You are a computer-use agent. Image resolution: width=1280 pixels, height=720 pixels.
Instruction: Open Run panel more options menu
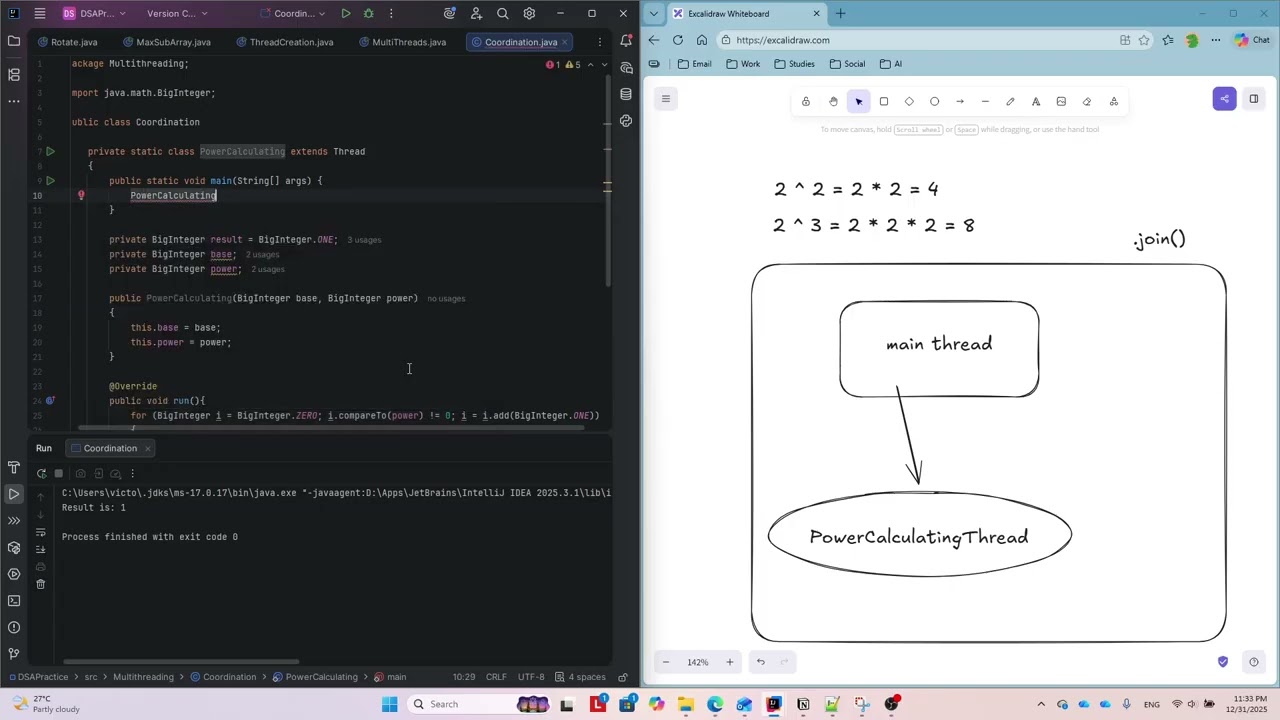pyautogui.click(x=133, y=473)
